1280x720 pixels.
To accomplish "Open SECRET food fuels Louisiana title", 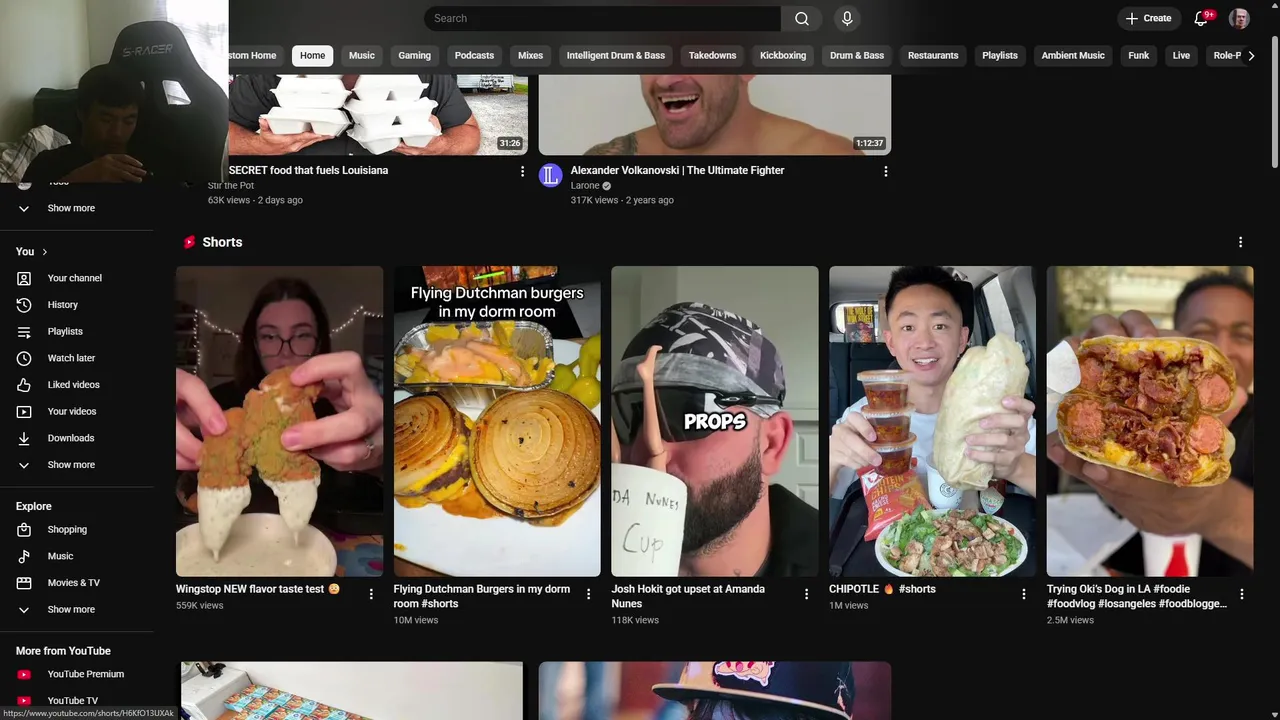I will click(x=308, y=170).
